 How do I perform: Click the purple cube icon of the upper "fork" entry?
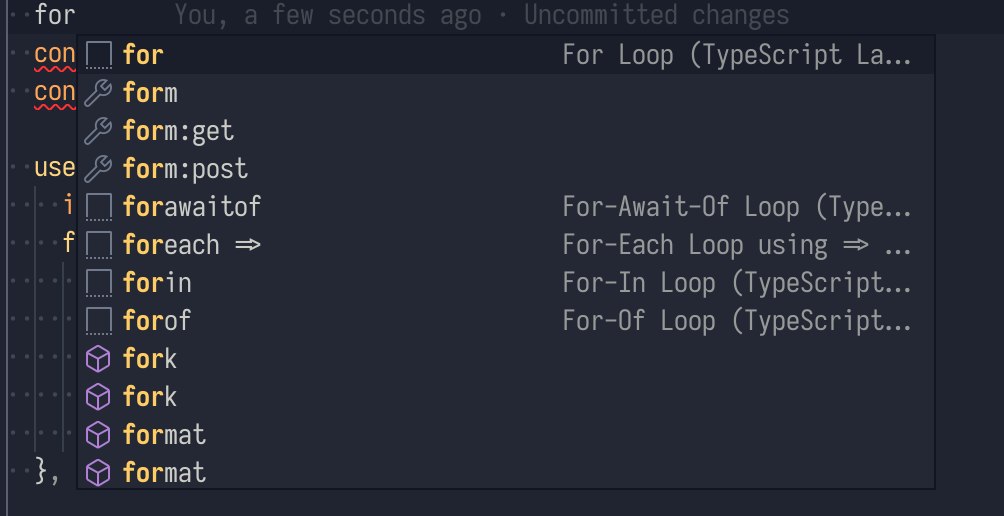(98, 359)
